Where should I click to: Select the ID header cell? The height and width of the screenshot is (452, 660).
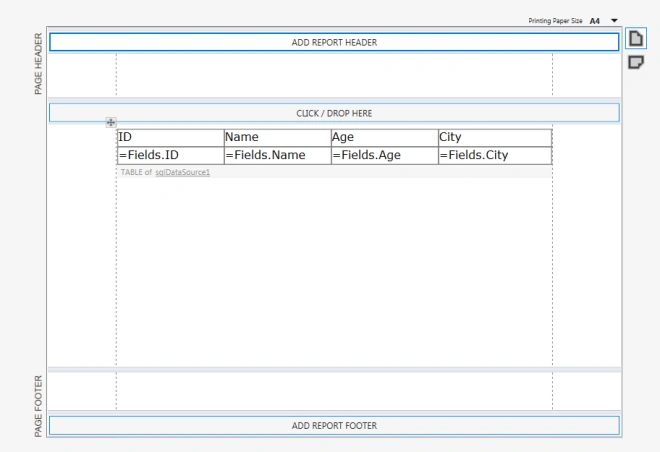coord(171,138)
